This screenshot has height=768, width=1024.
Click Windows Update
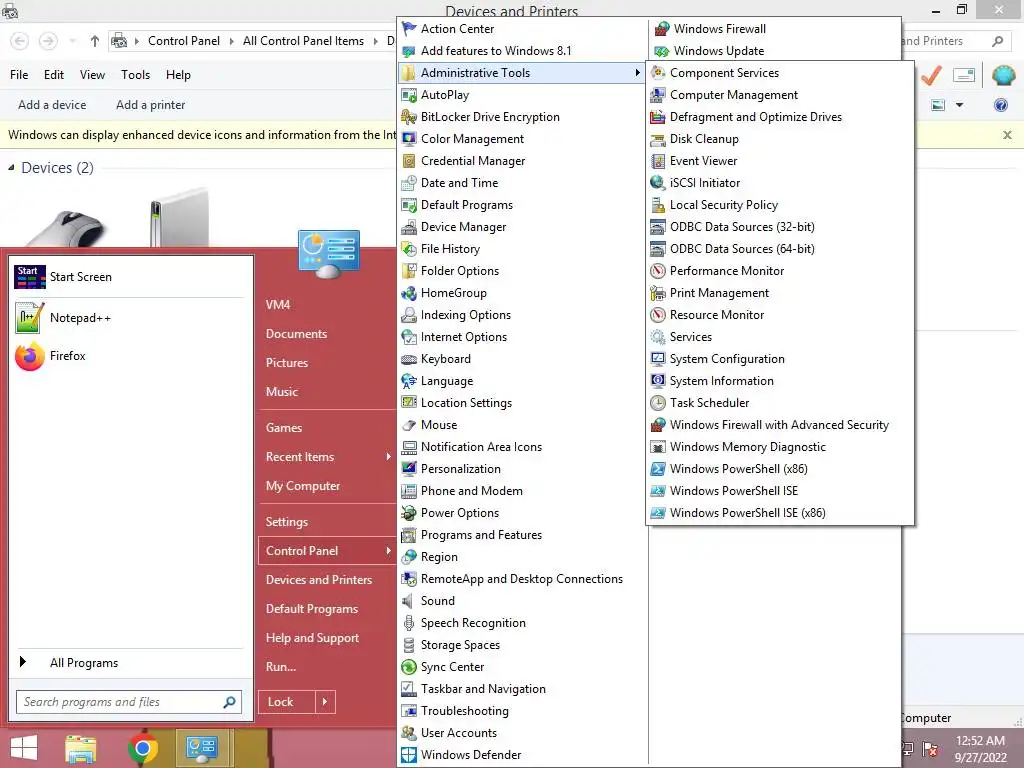[x=718, y=51]
